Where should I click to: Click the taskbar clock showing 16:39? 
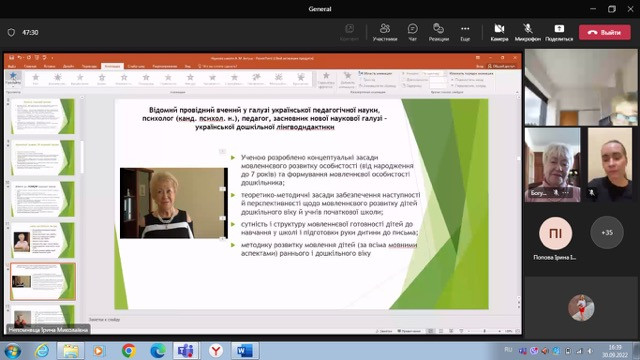(x=615, y=351)
